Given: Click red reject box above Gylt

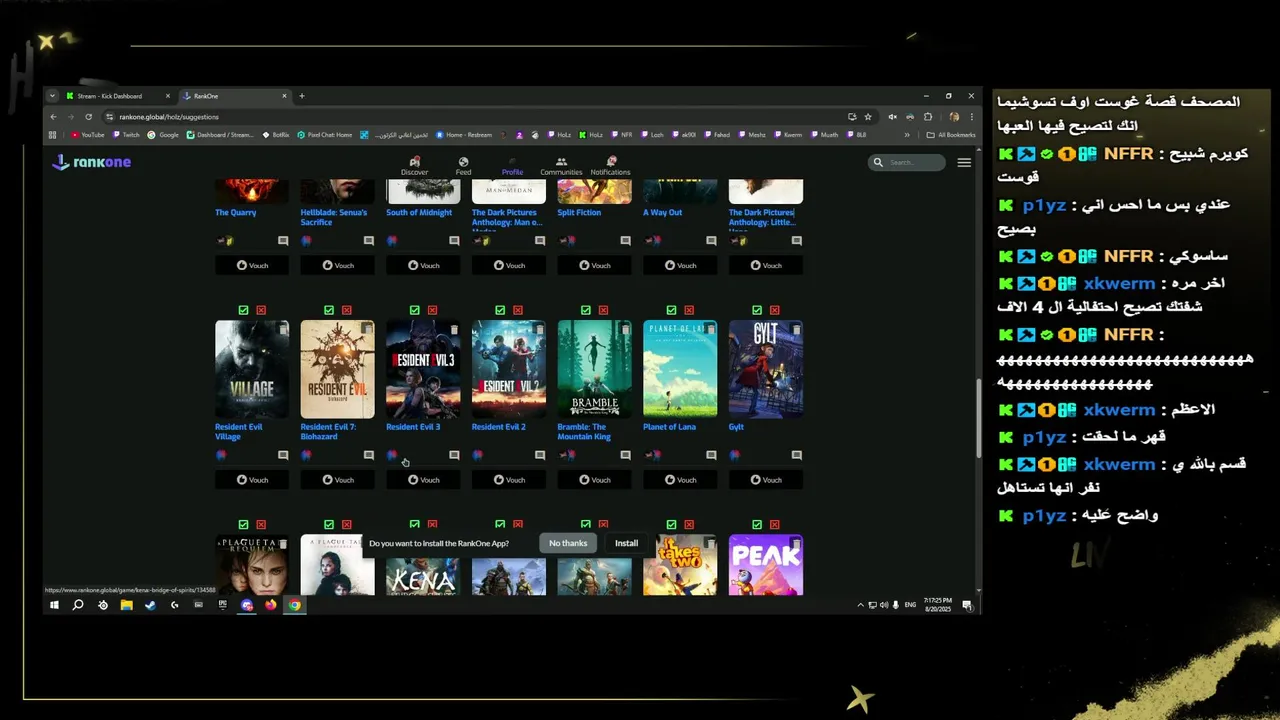Looking at the screenshot, I should [x=774, y=310].
